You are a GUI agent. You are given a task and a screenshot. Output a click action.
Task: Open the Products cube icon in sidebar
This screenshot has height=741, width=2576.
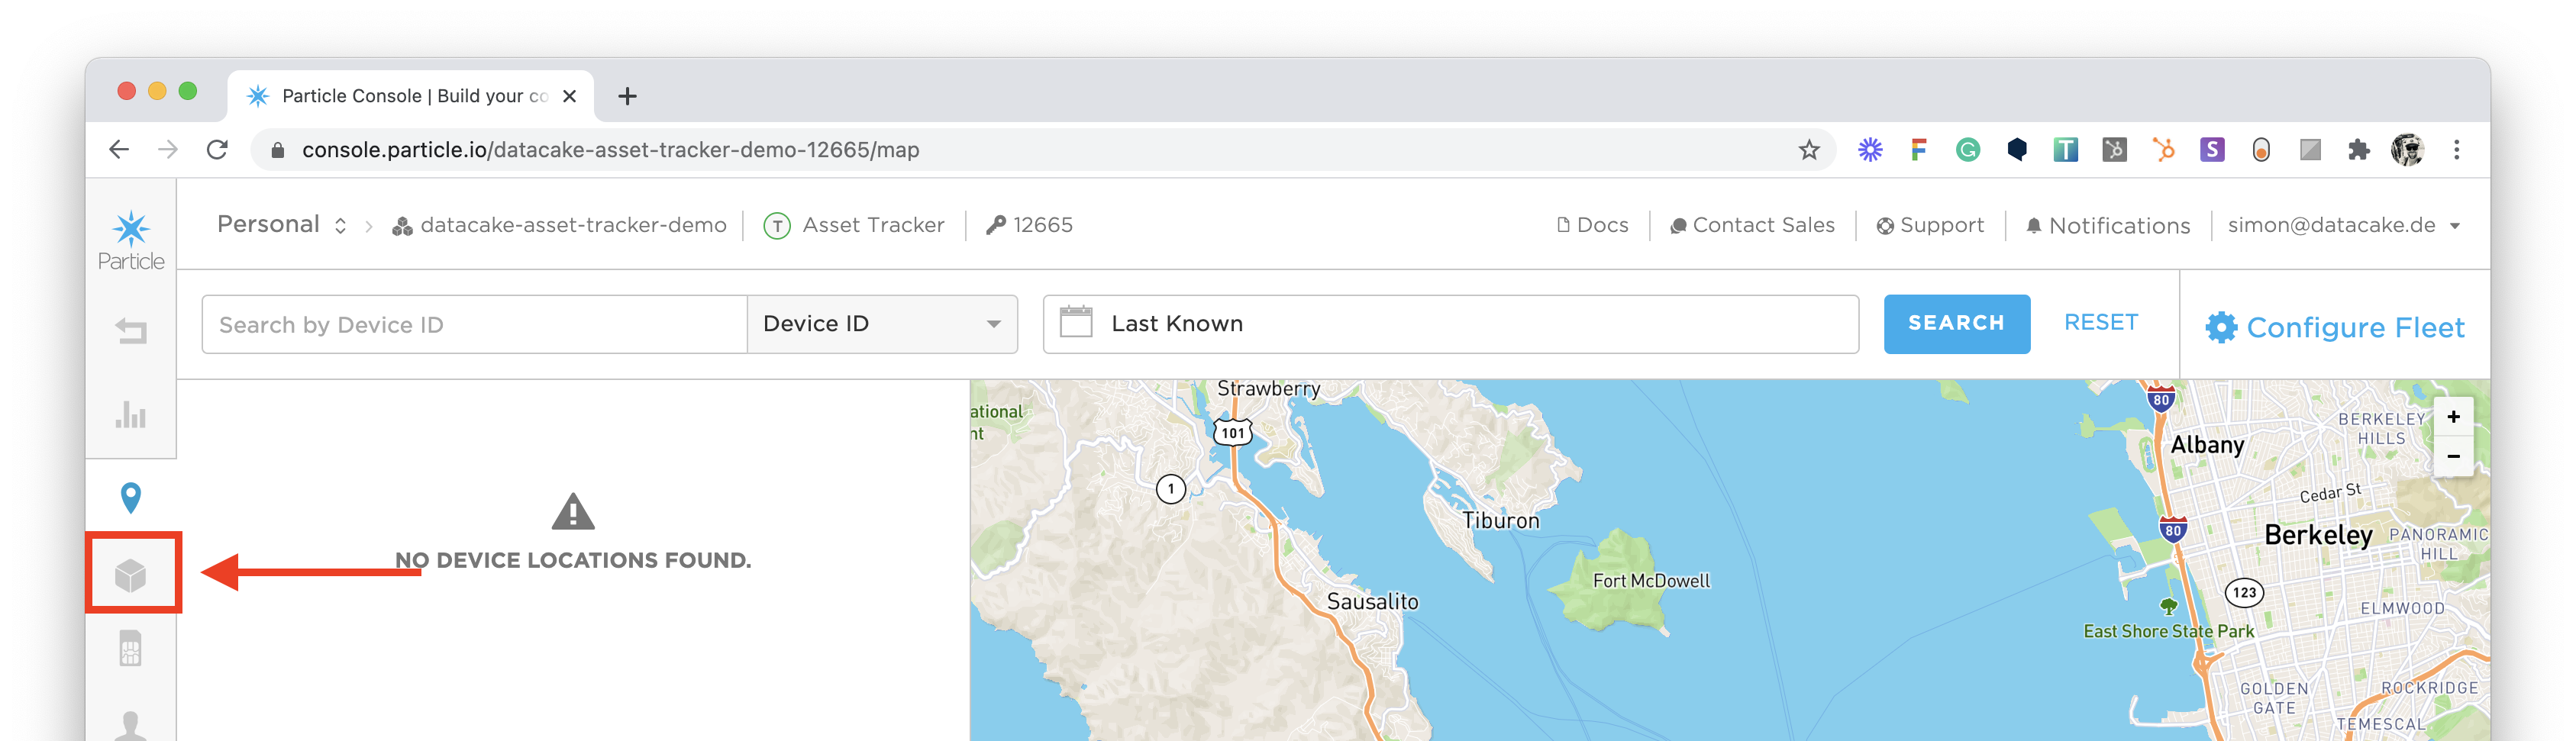point(131,575)
